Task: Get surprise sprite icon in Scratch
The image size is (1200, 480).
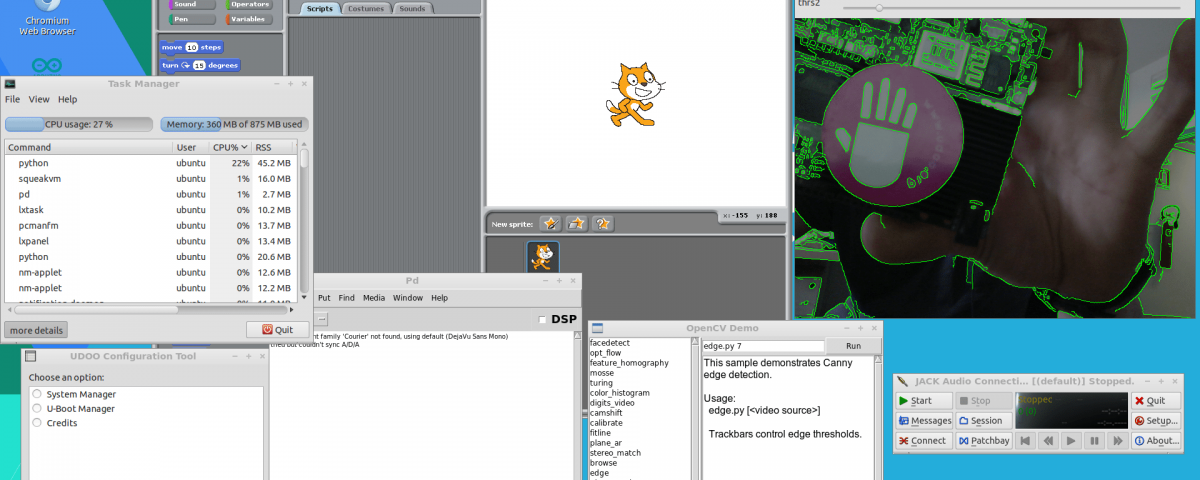Action: point(603,224)
